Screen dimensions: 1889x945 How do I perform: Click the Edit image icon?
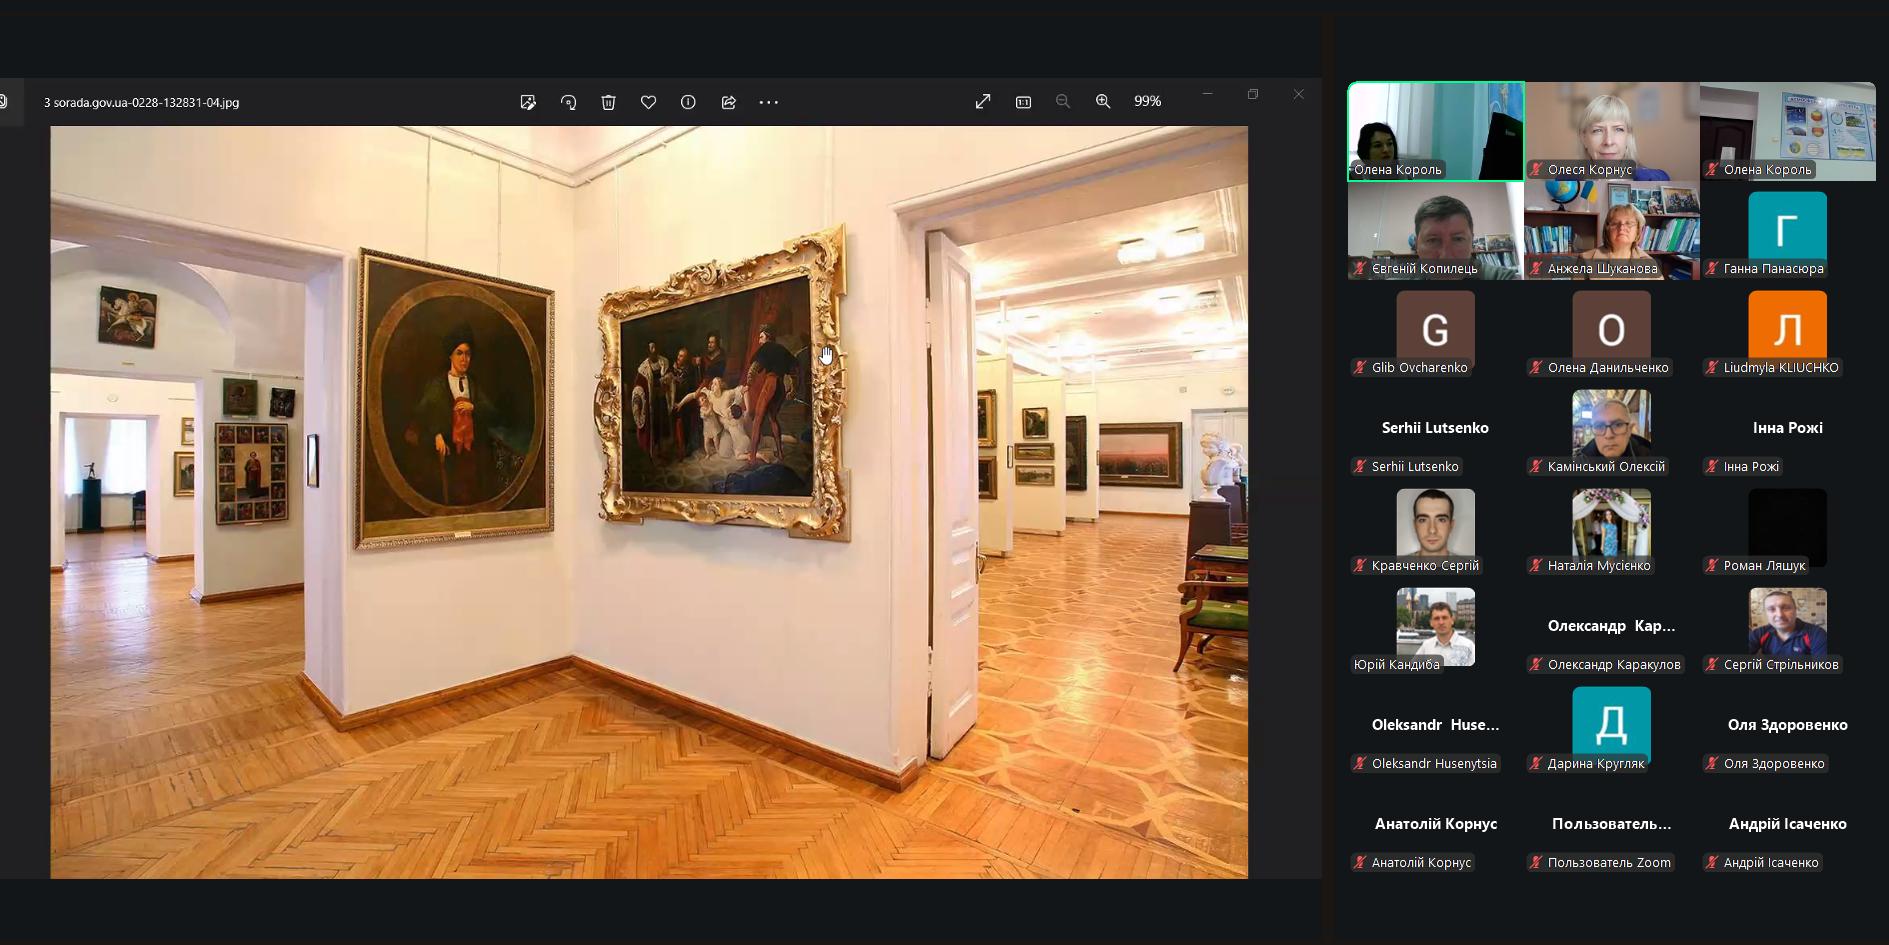pos(528,102)
